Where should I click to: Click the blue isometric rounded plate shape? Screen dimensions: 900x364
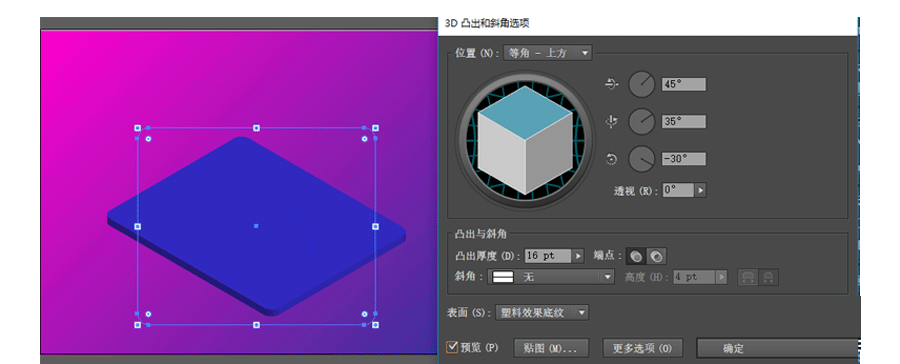(257, 226)
